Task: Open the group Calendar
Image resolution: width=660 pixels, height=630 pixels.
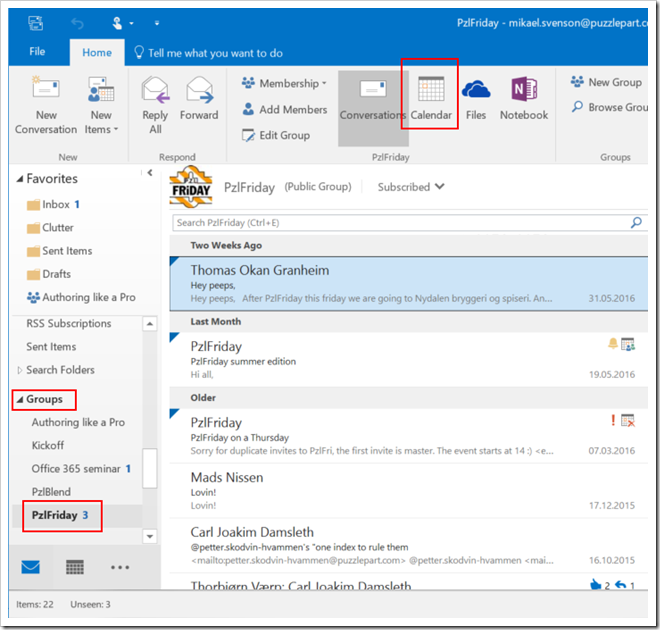Action: click(431, 99)
